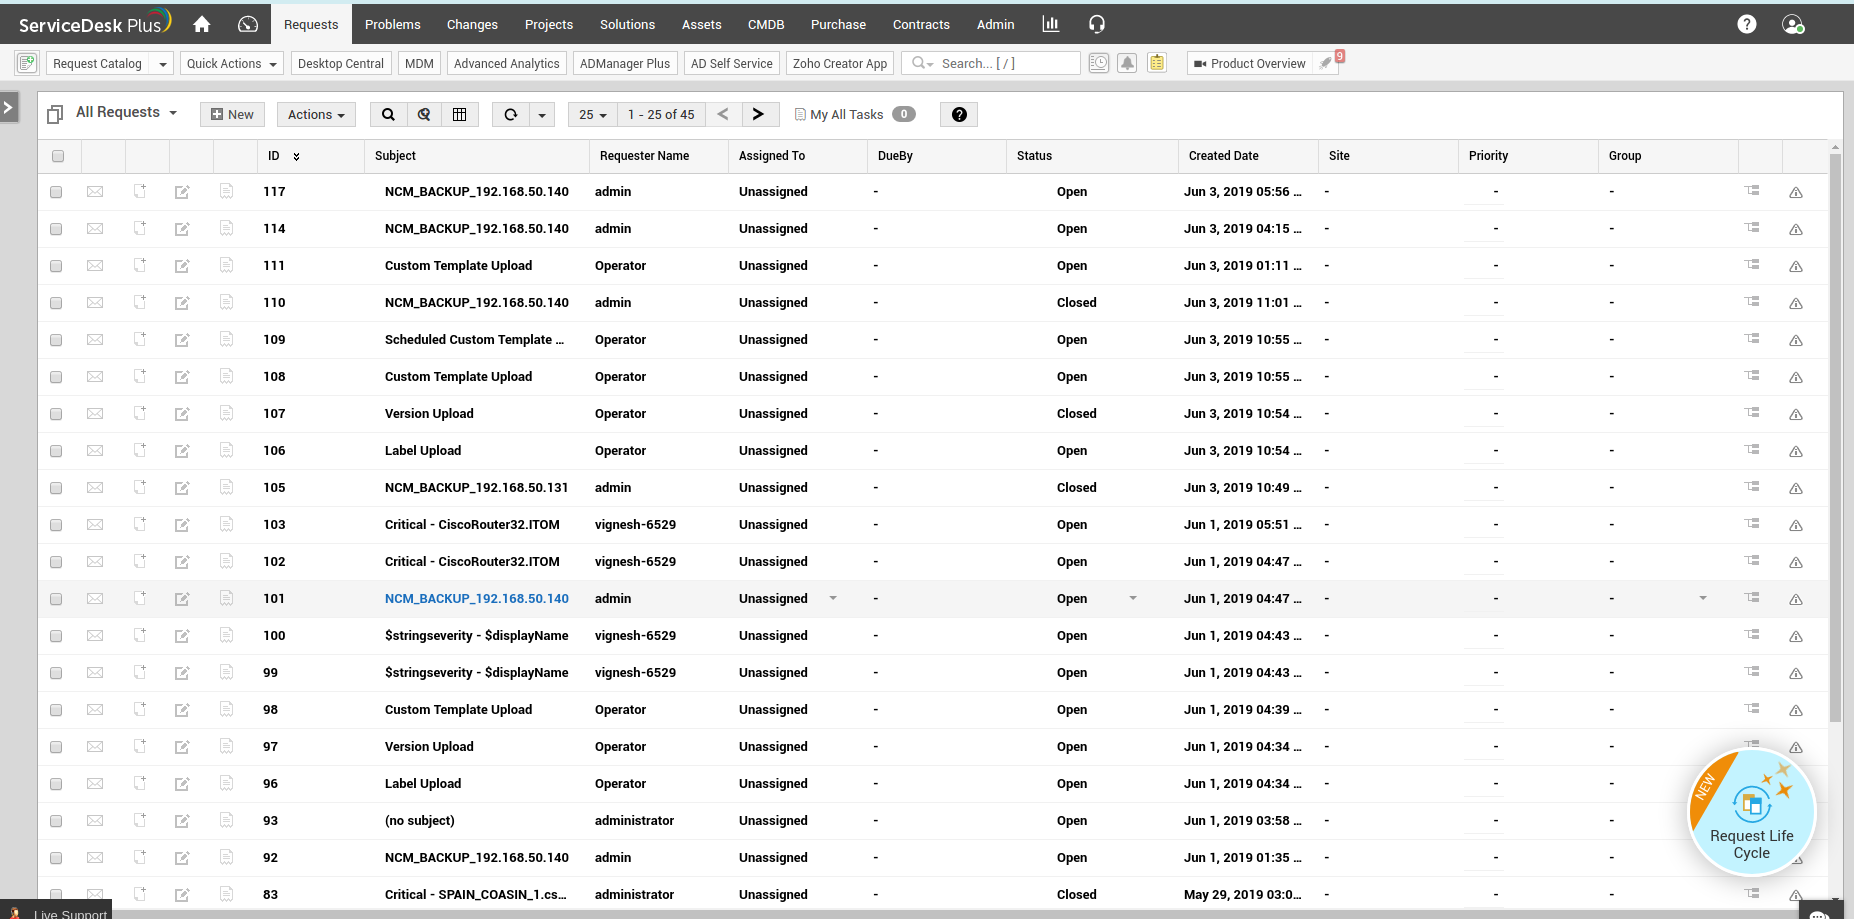This screenshot has width=1854, height=919.
Task: Open the yellow Reminders notepad icon
Action: 1157,63
